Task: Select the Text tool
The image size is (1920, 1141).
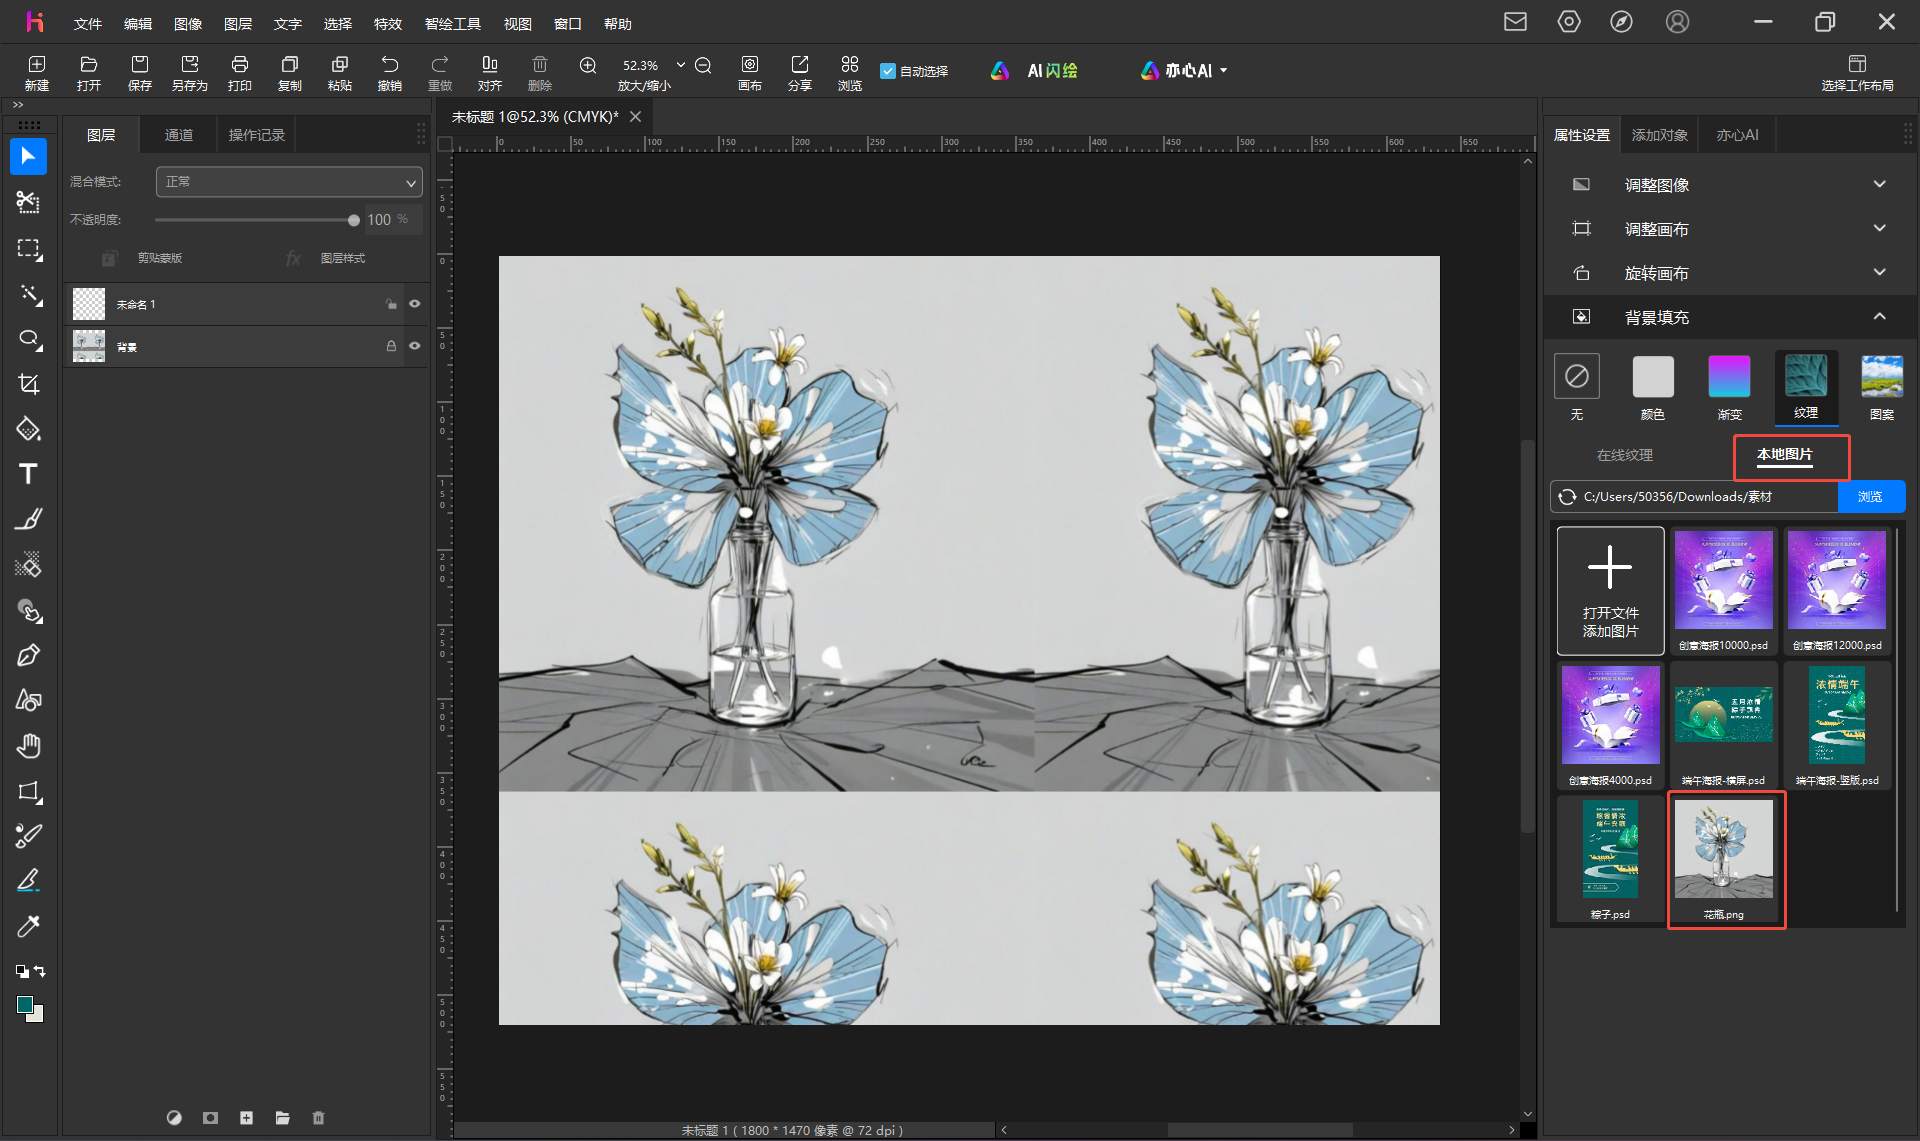Action: (x=28, y=474)
